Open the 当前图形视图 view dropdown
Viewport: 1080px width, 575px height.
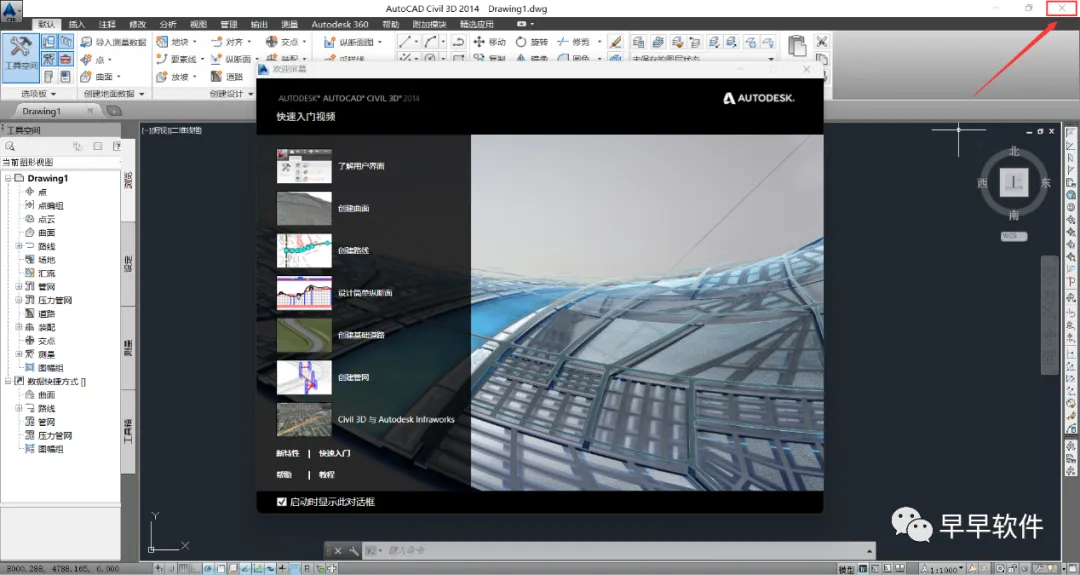click(x=61, y=162)
